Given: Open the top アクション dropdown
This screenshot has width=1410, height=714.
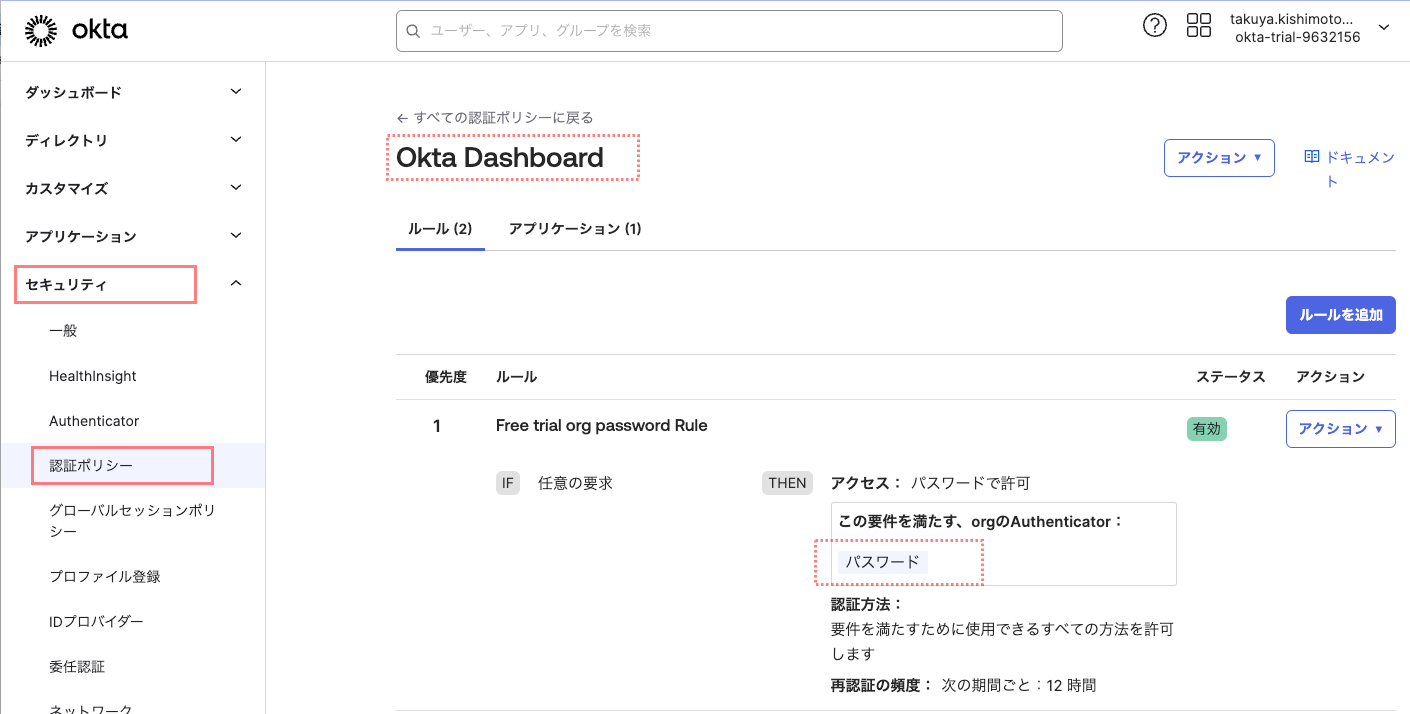Looking at the screenshot, I should click(x=1219, y=157).
